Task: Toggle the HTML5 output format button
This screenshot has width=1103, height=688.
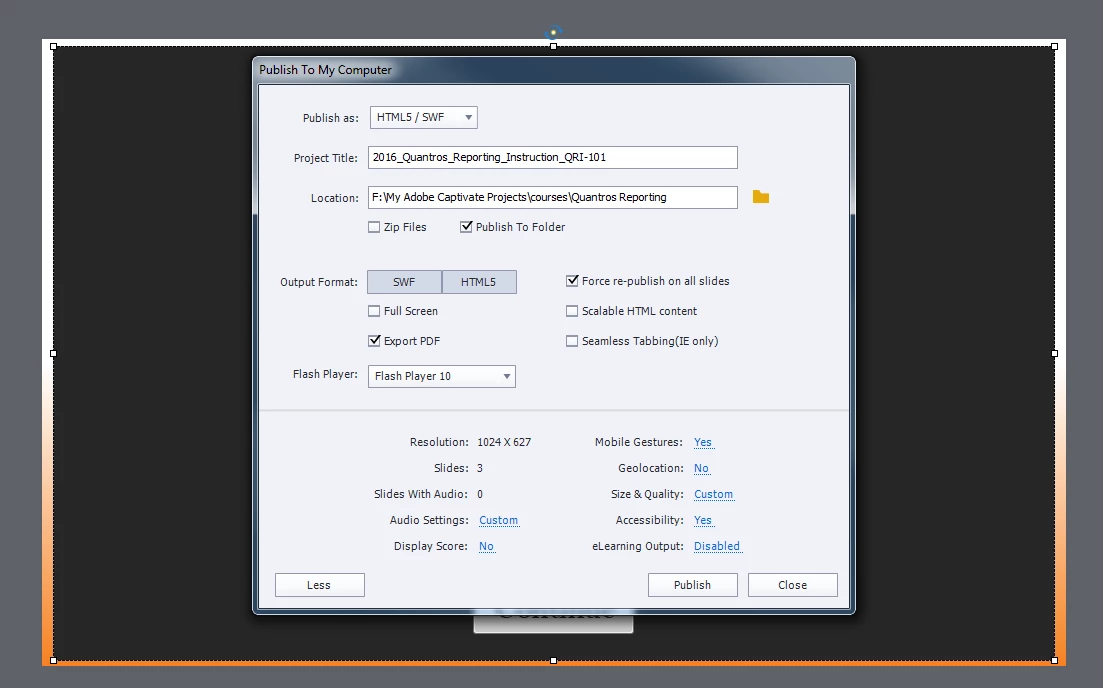Action: coord(479,282)
